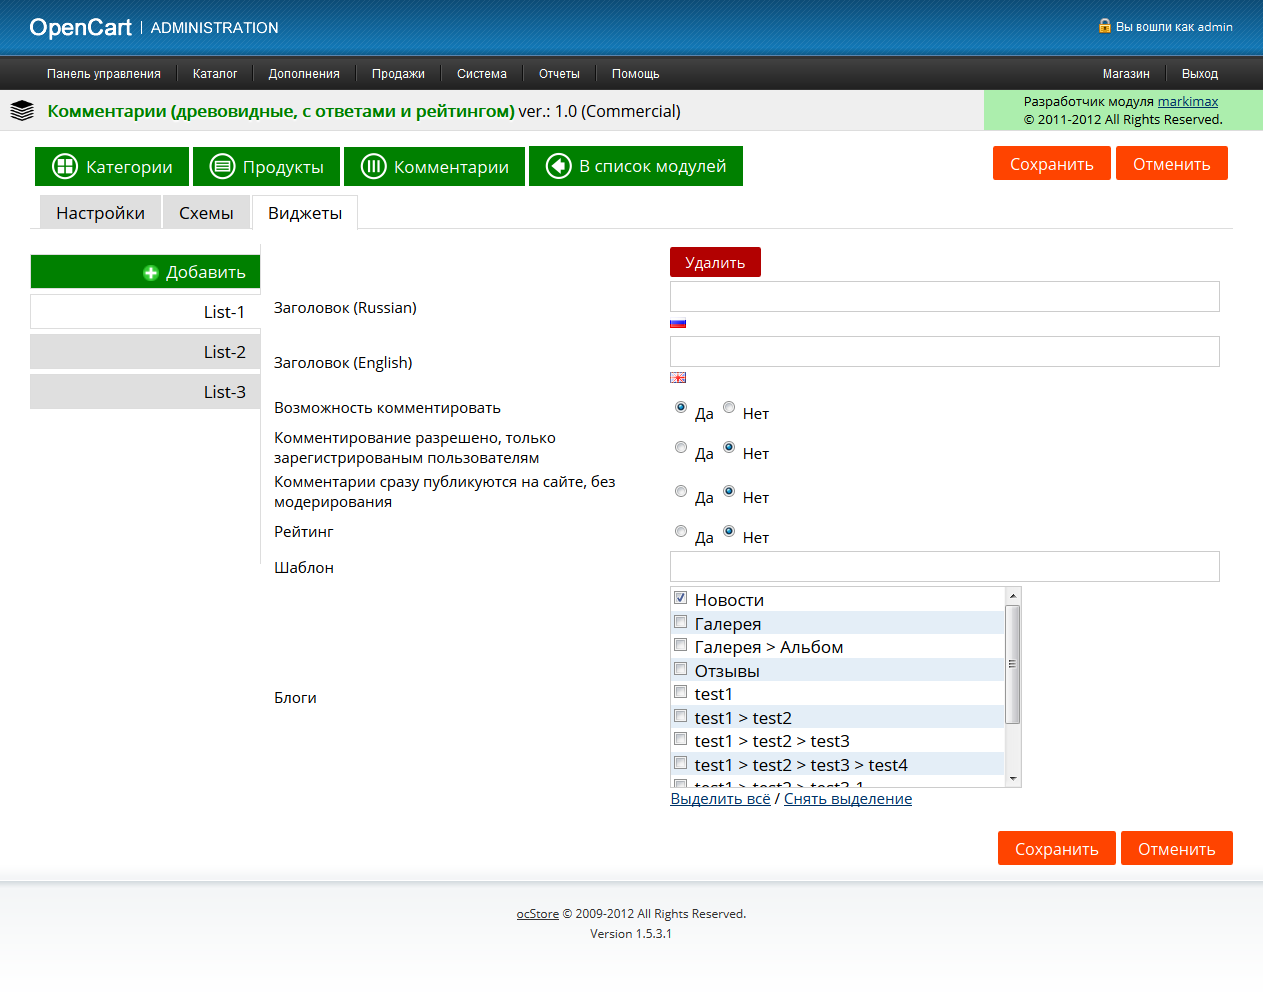Open the markimax developer link
The image size is (1263, 993).
click(1188, 101)
